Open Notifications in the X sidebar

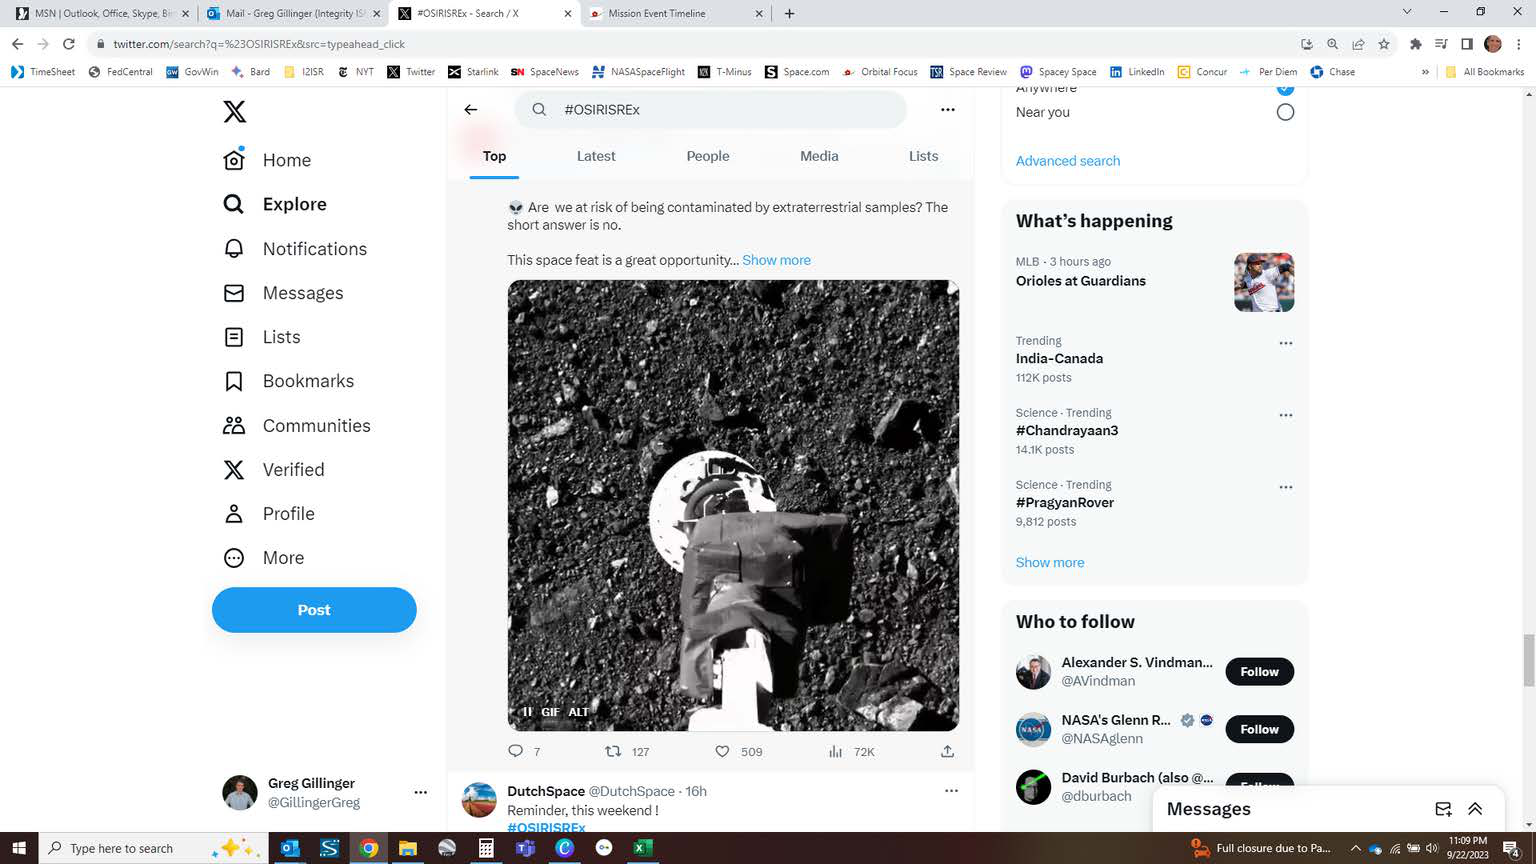tap(295, 249)
